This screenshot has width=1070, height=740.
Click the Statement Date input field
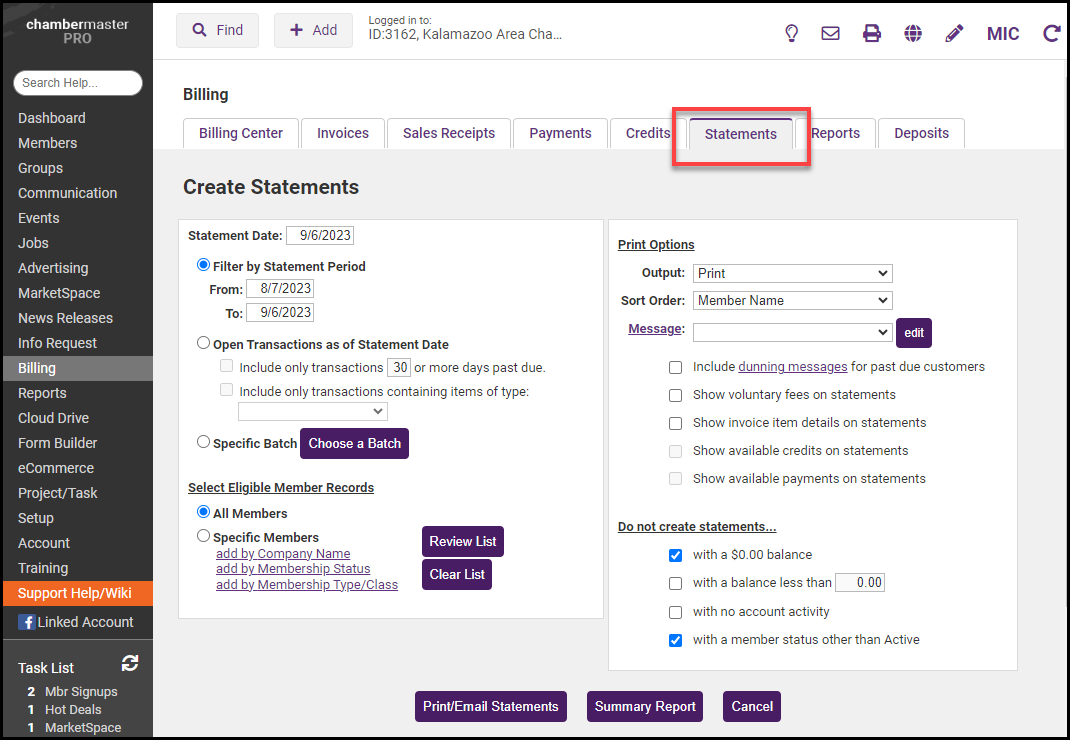click(x=320, y=236)
